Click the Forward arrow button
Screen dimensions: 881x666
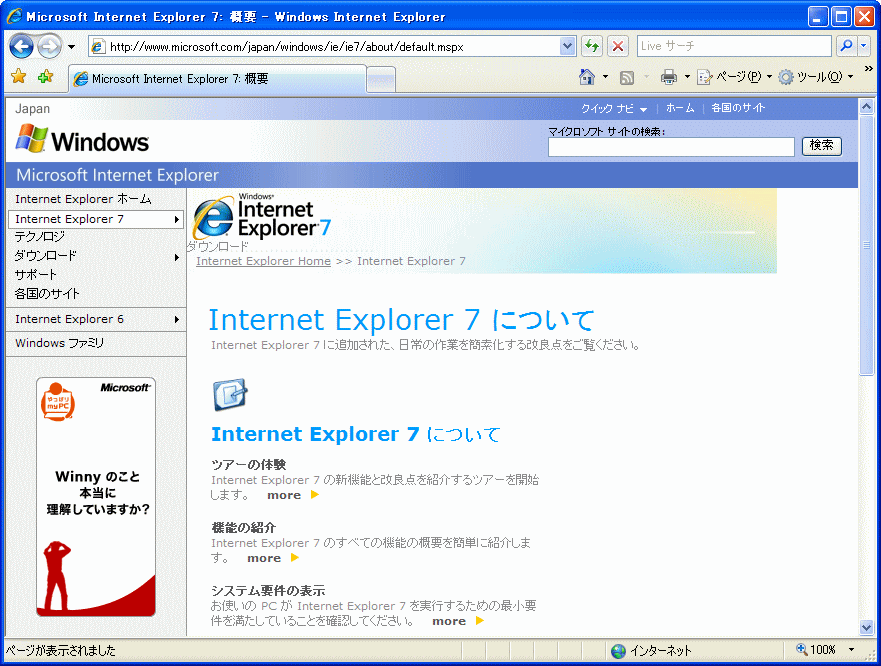[49, 47]
